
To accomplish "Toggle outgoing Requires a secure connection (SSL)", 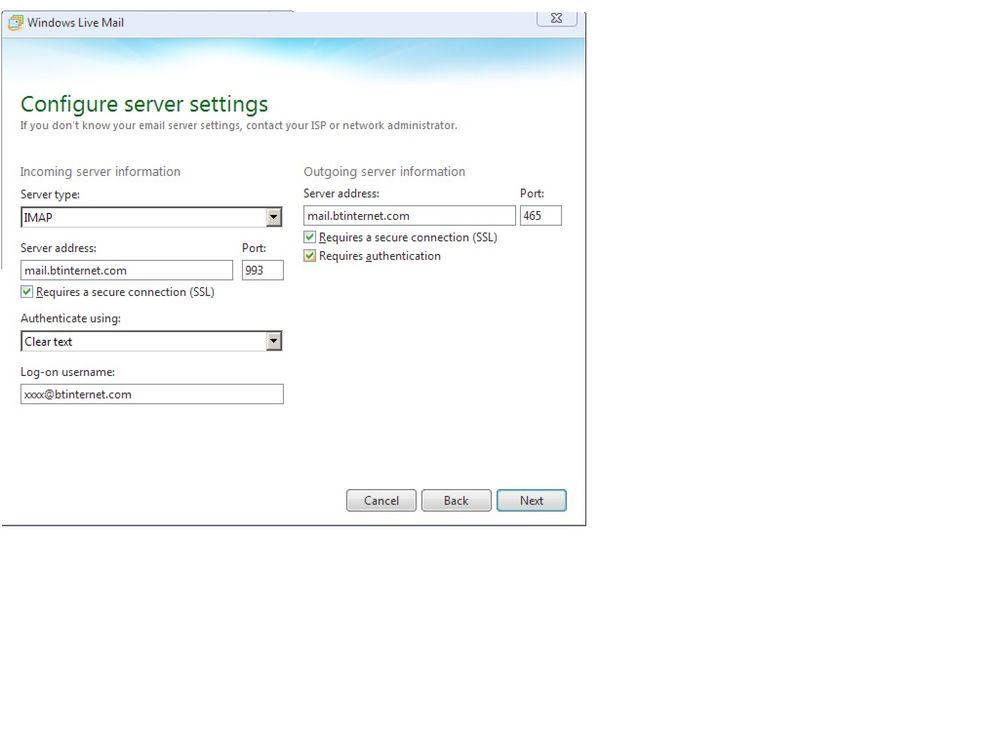I will point(310,237).
